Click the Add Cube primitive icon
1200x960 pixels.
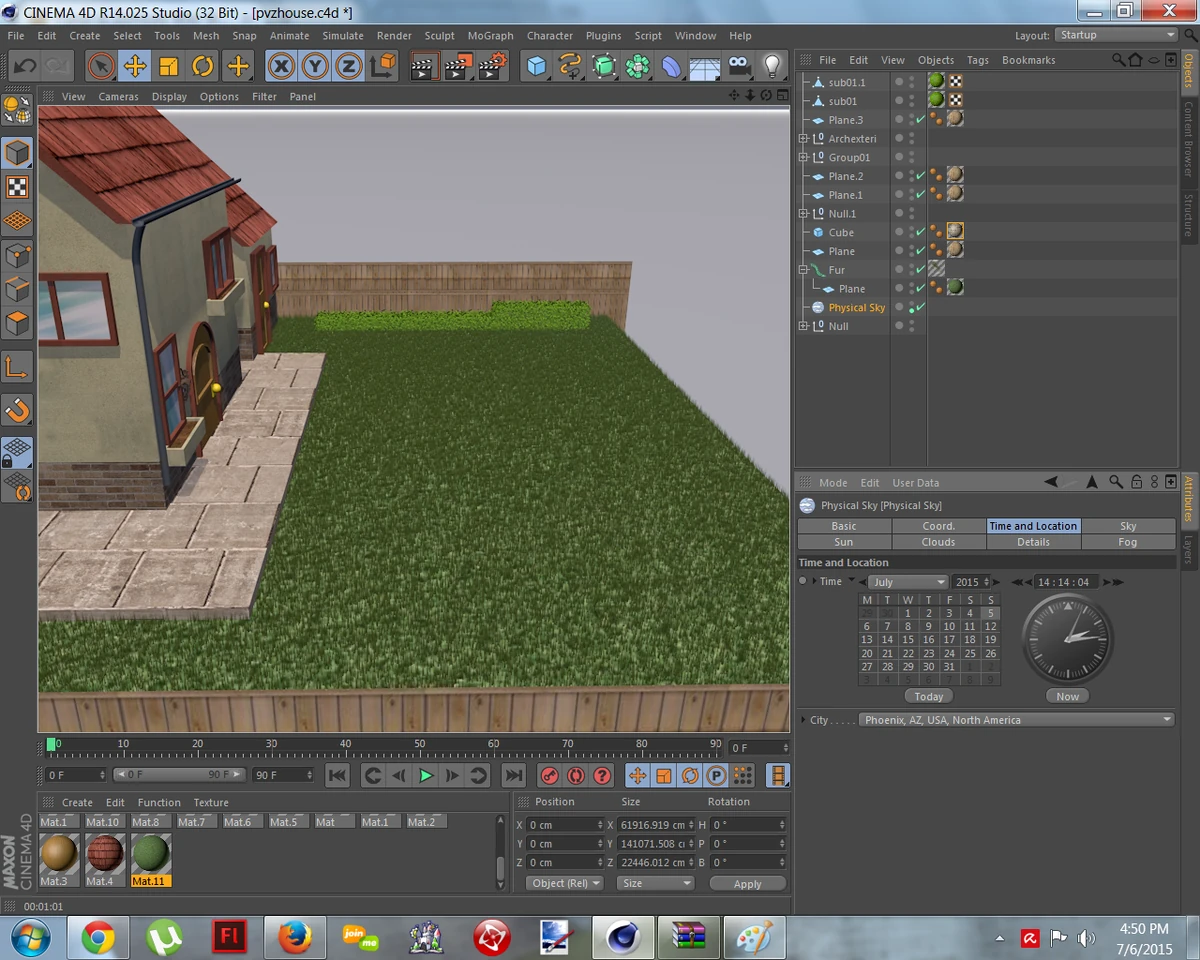point(537,66)
